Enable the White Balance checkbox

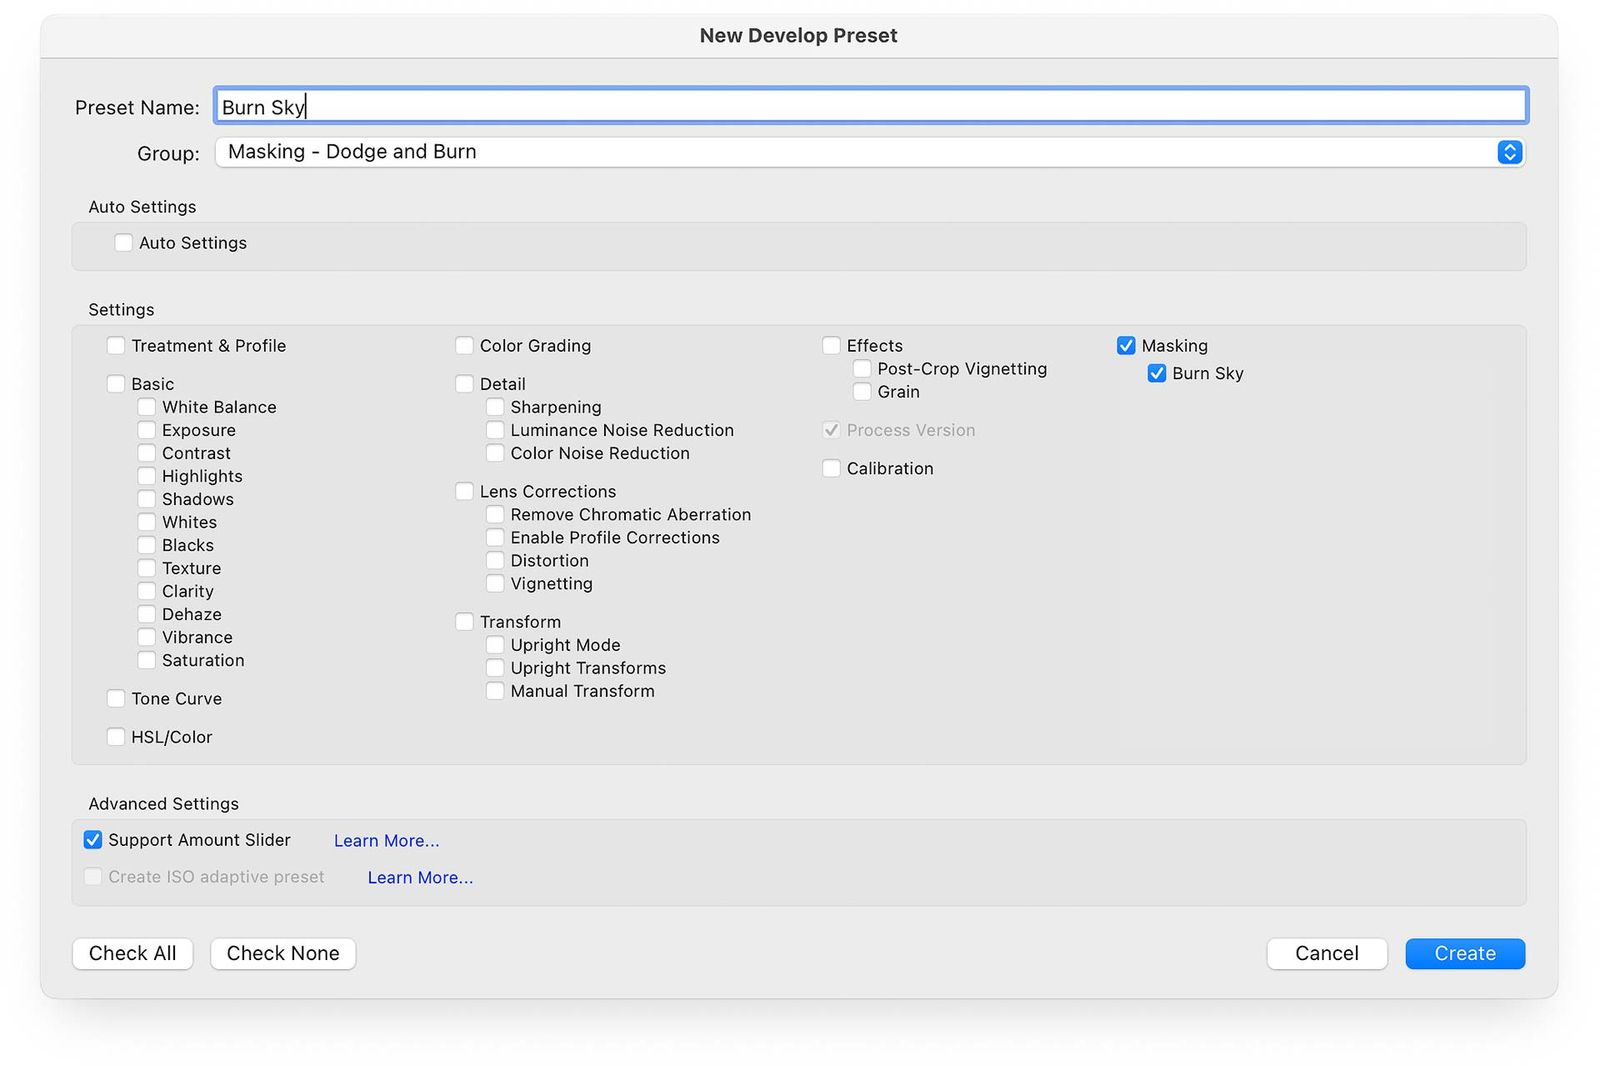[147, 407]
